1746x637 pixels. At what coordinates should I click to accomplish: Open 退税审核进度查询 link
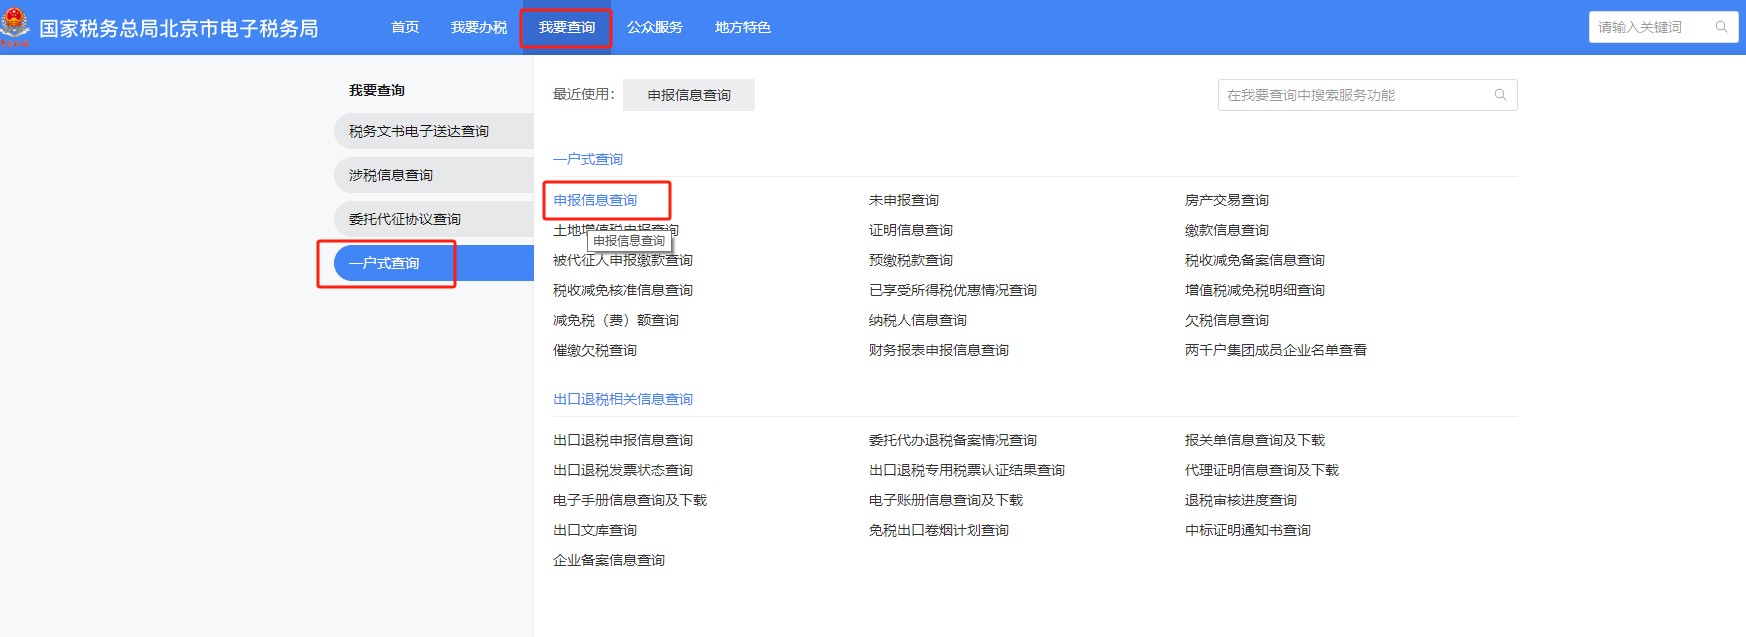point(1241,500)
